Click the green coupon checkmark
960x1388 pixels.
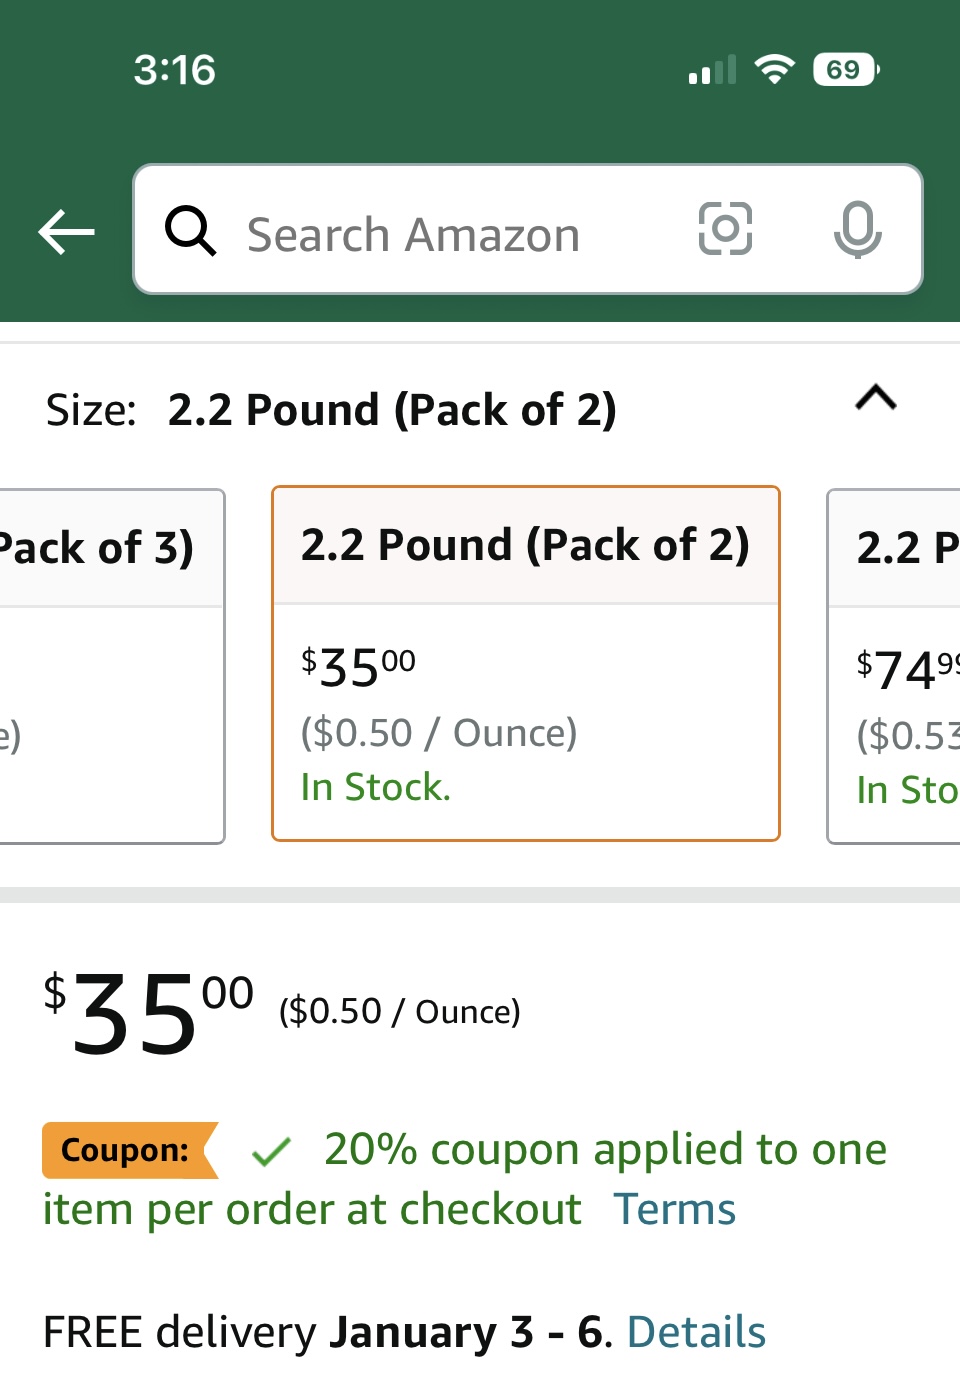pyautogui.click(x=271, y=1152)
